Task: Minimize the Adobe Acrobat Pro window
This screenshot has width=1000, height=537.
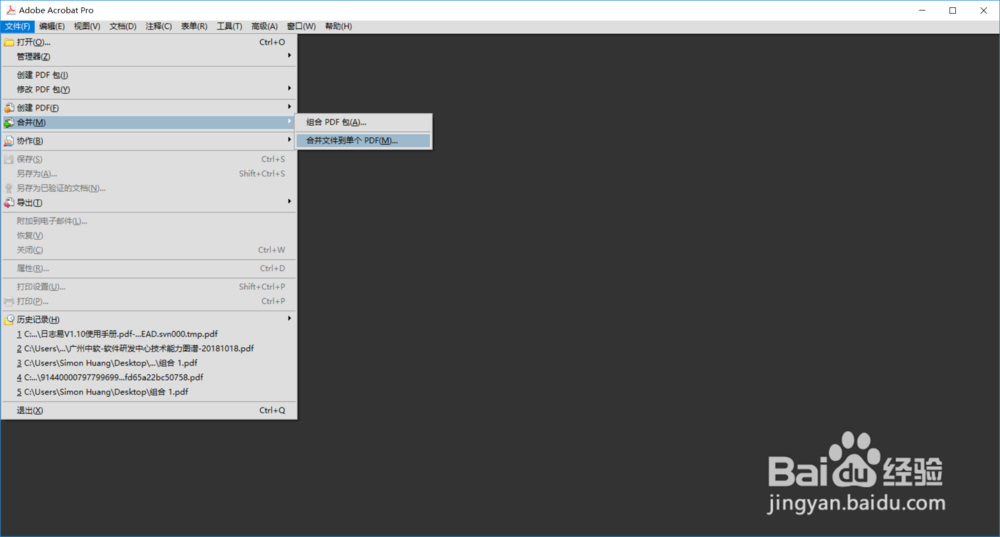Action: click(922, 10)
